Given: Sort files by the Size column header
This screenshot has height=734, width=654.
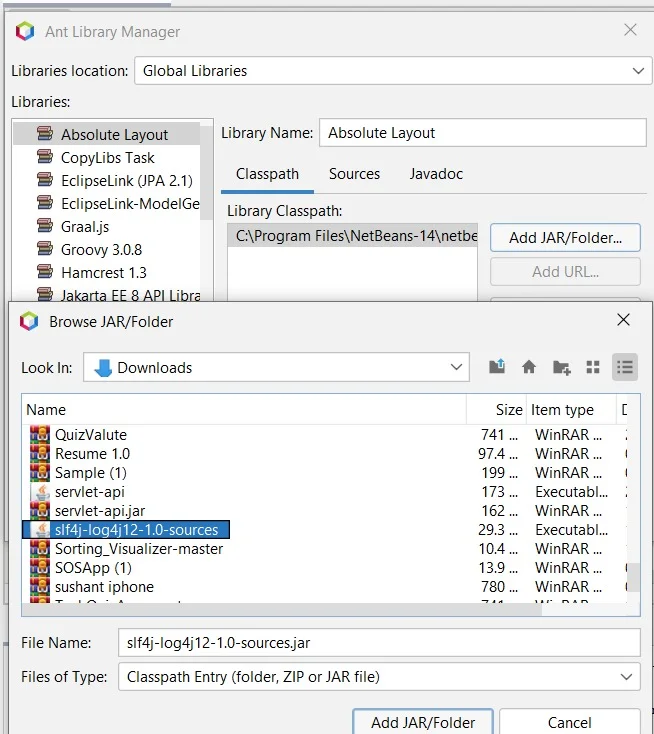Looking at the screenshot, I should click(x=496, y=410).
